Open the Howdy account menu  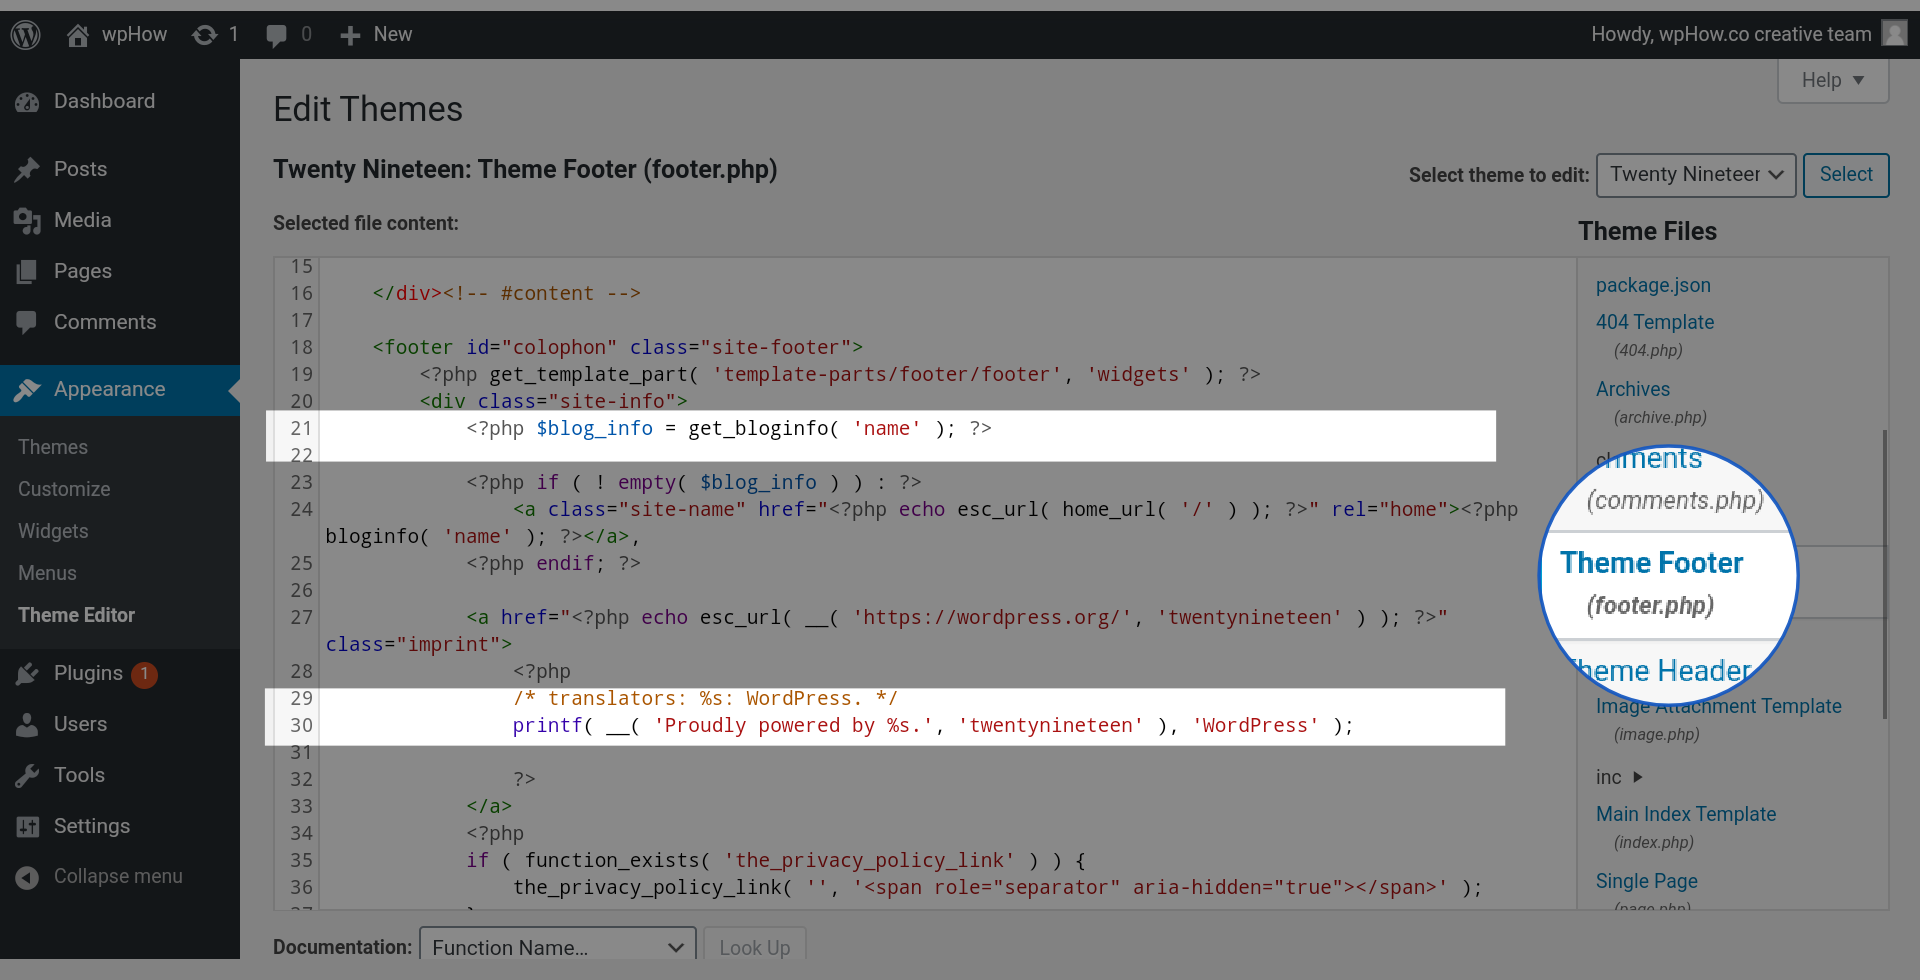(1731, 34)
